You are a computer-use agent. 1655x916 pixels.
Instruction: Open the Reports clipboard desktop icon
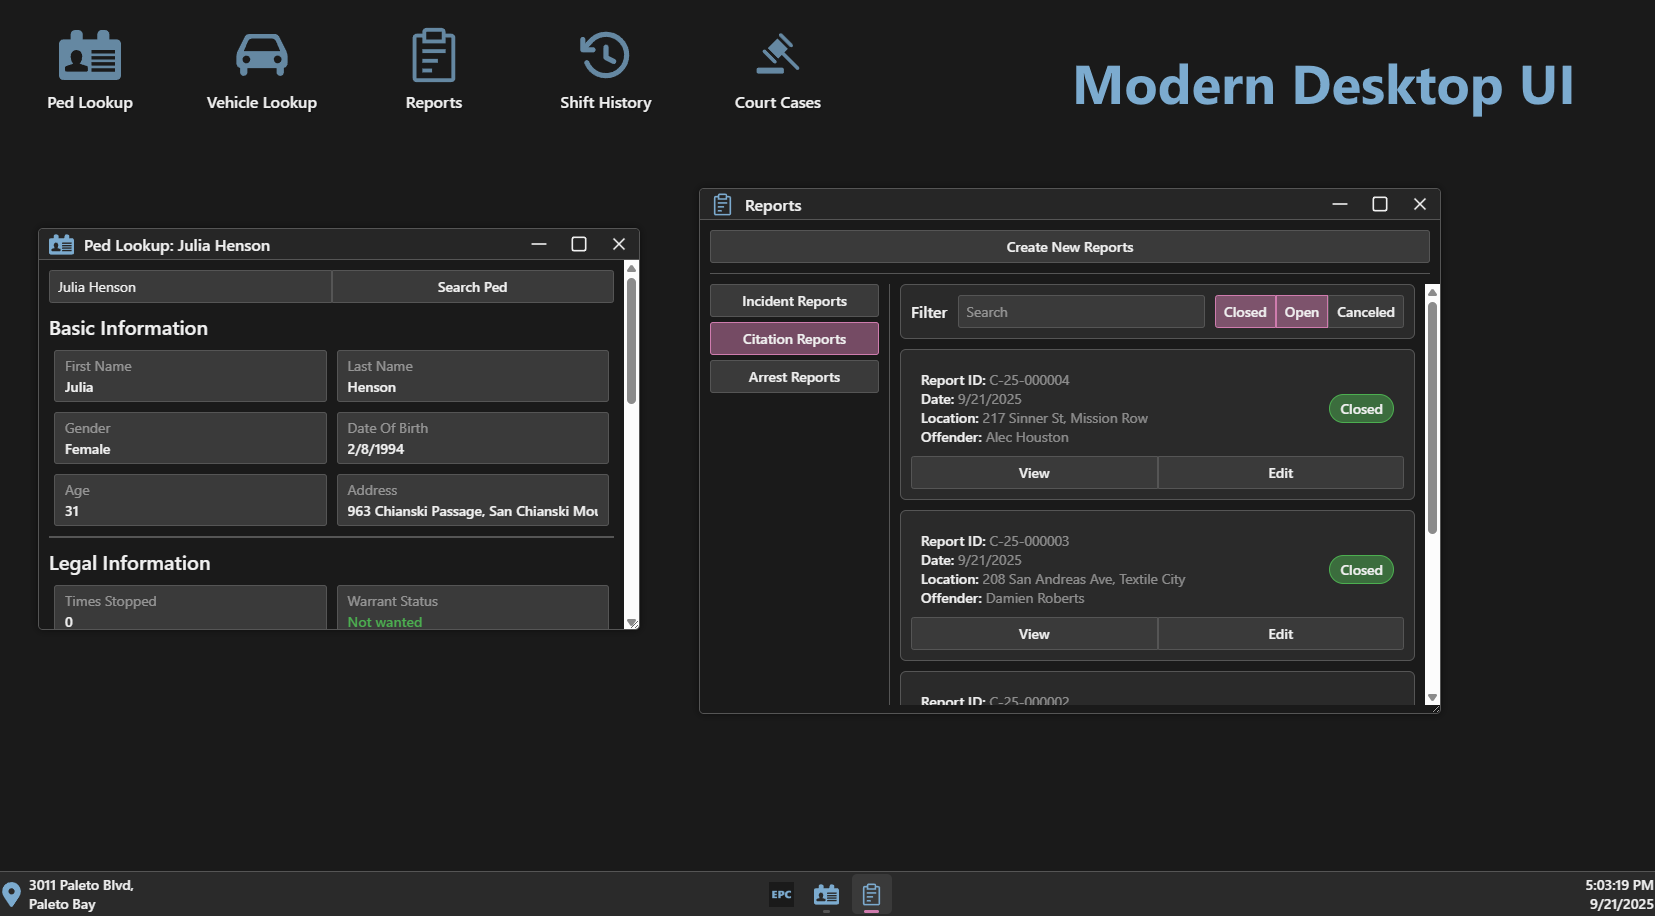[x=433, y=70]
